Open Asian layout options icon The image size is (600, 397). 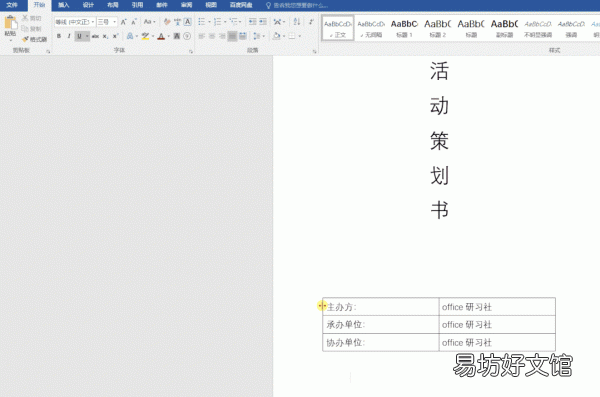(x=277, y=22)
